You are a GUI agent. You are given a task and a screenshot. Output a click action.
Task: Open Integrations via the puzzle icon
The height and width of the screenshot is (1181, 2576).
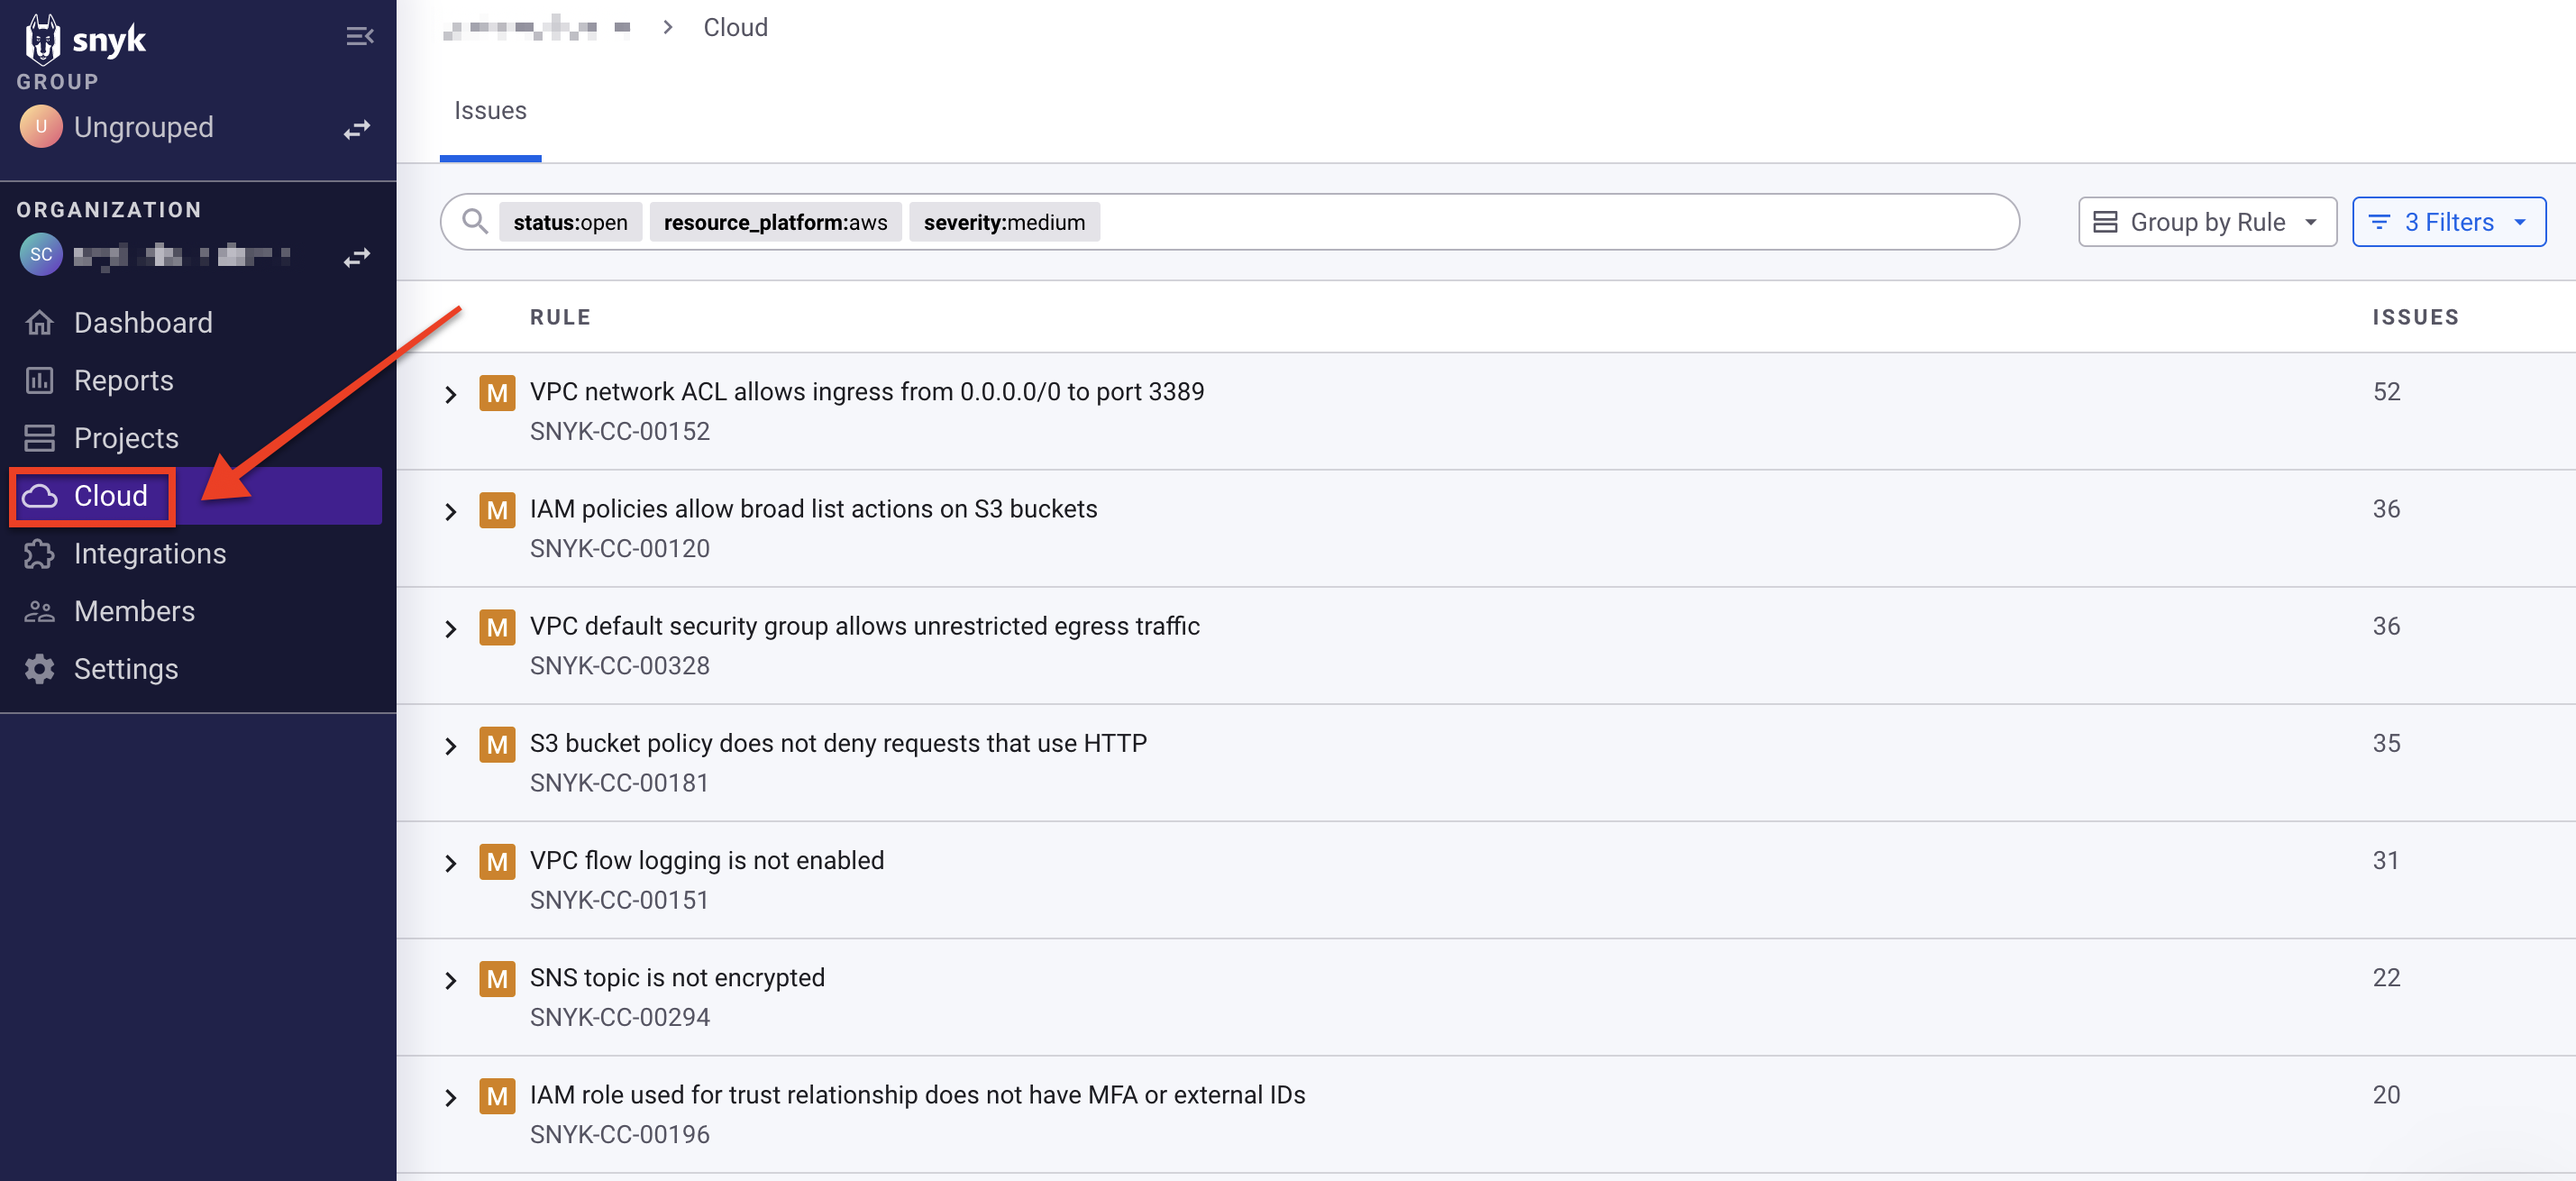coord(40,554)
